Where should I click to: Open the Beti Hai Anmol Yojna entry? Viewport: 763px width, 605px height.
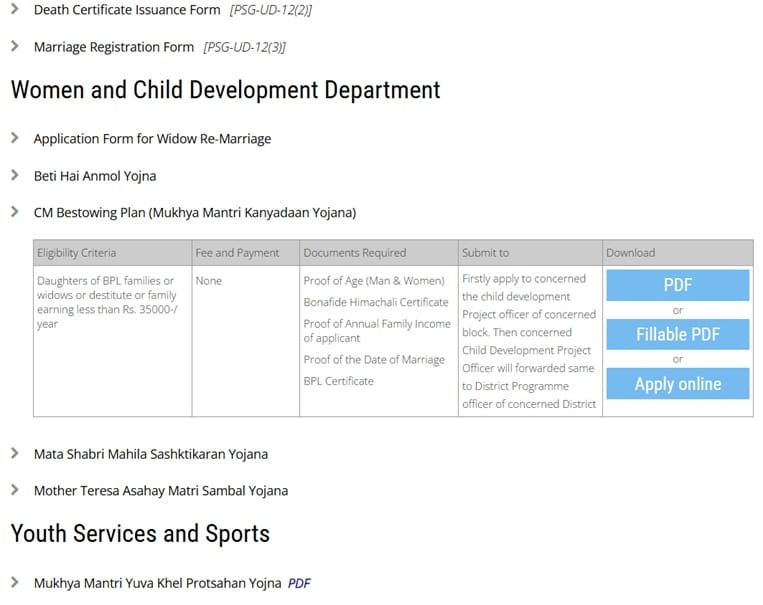point(95,176)
